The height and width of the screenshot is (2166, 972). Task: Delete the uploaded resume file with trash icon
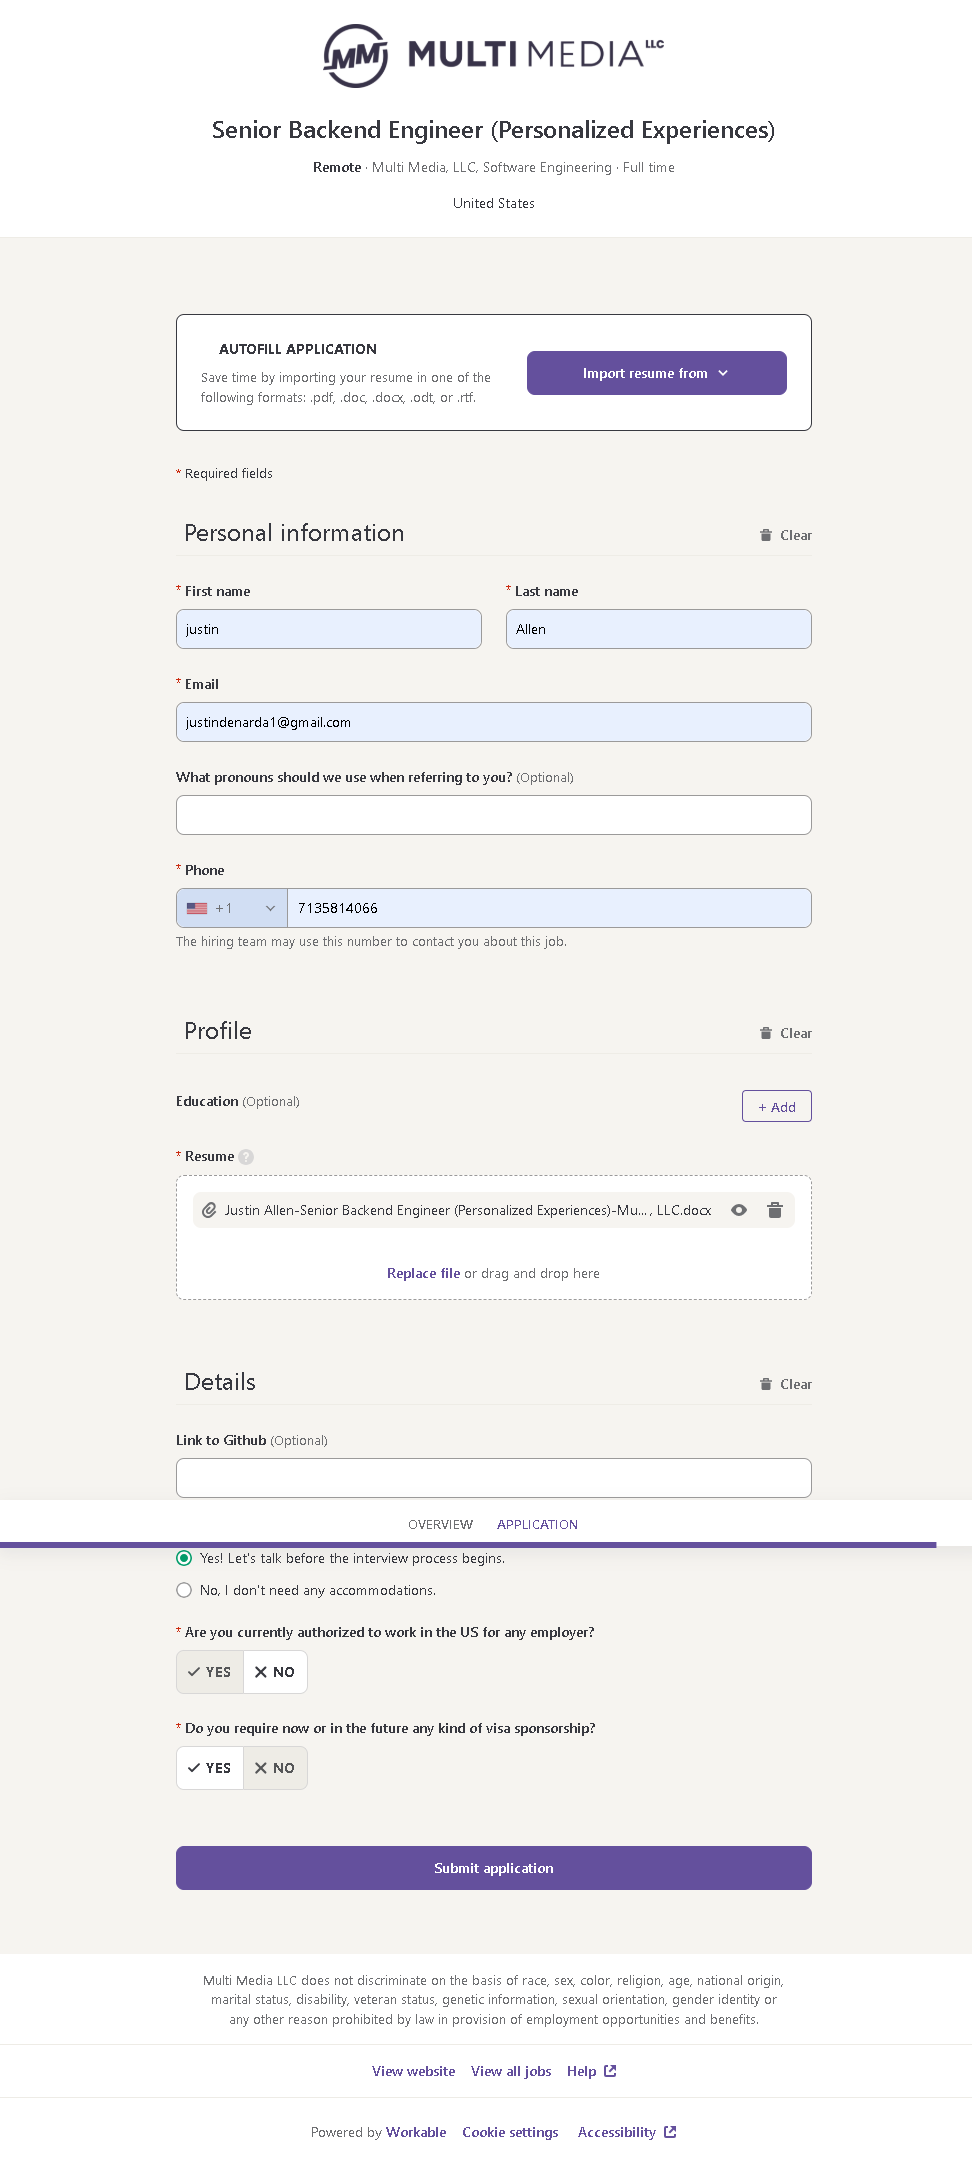click(774, 1210)
